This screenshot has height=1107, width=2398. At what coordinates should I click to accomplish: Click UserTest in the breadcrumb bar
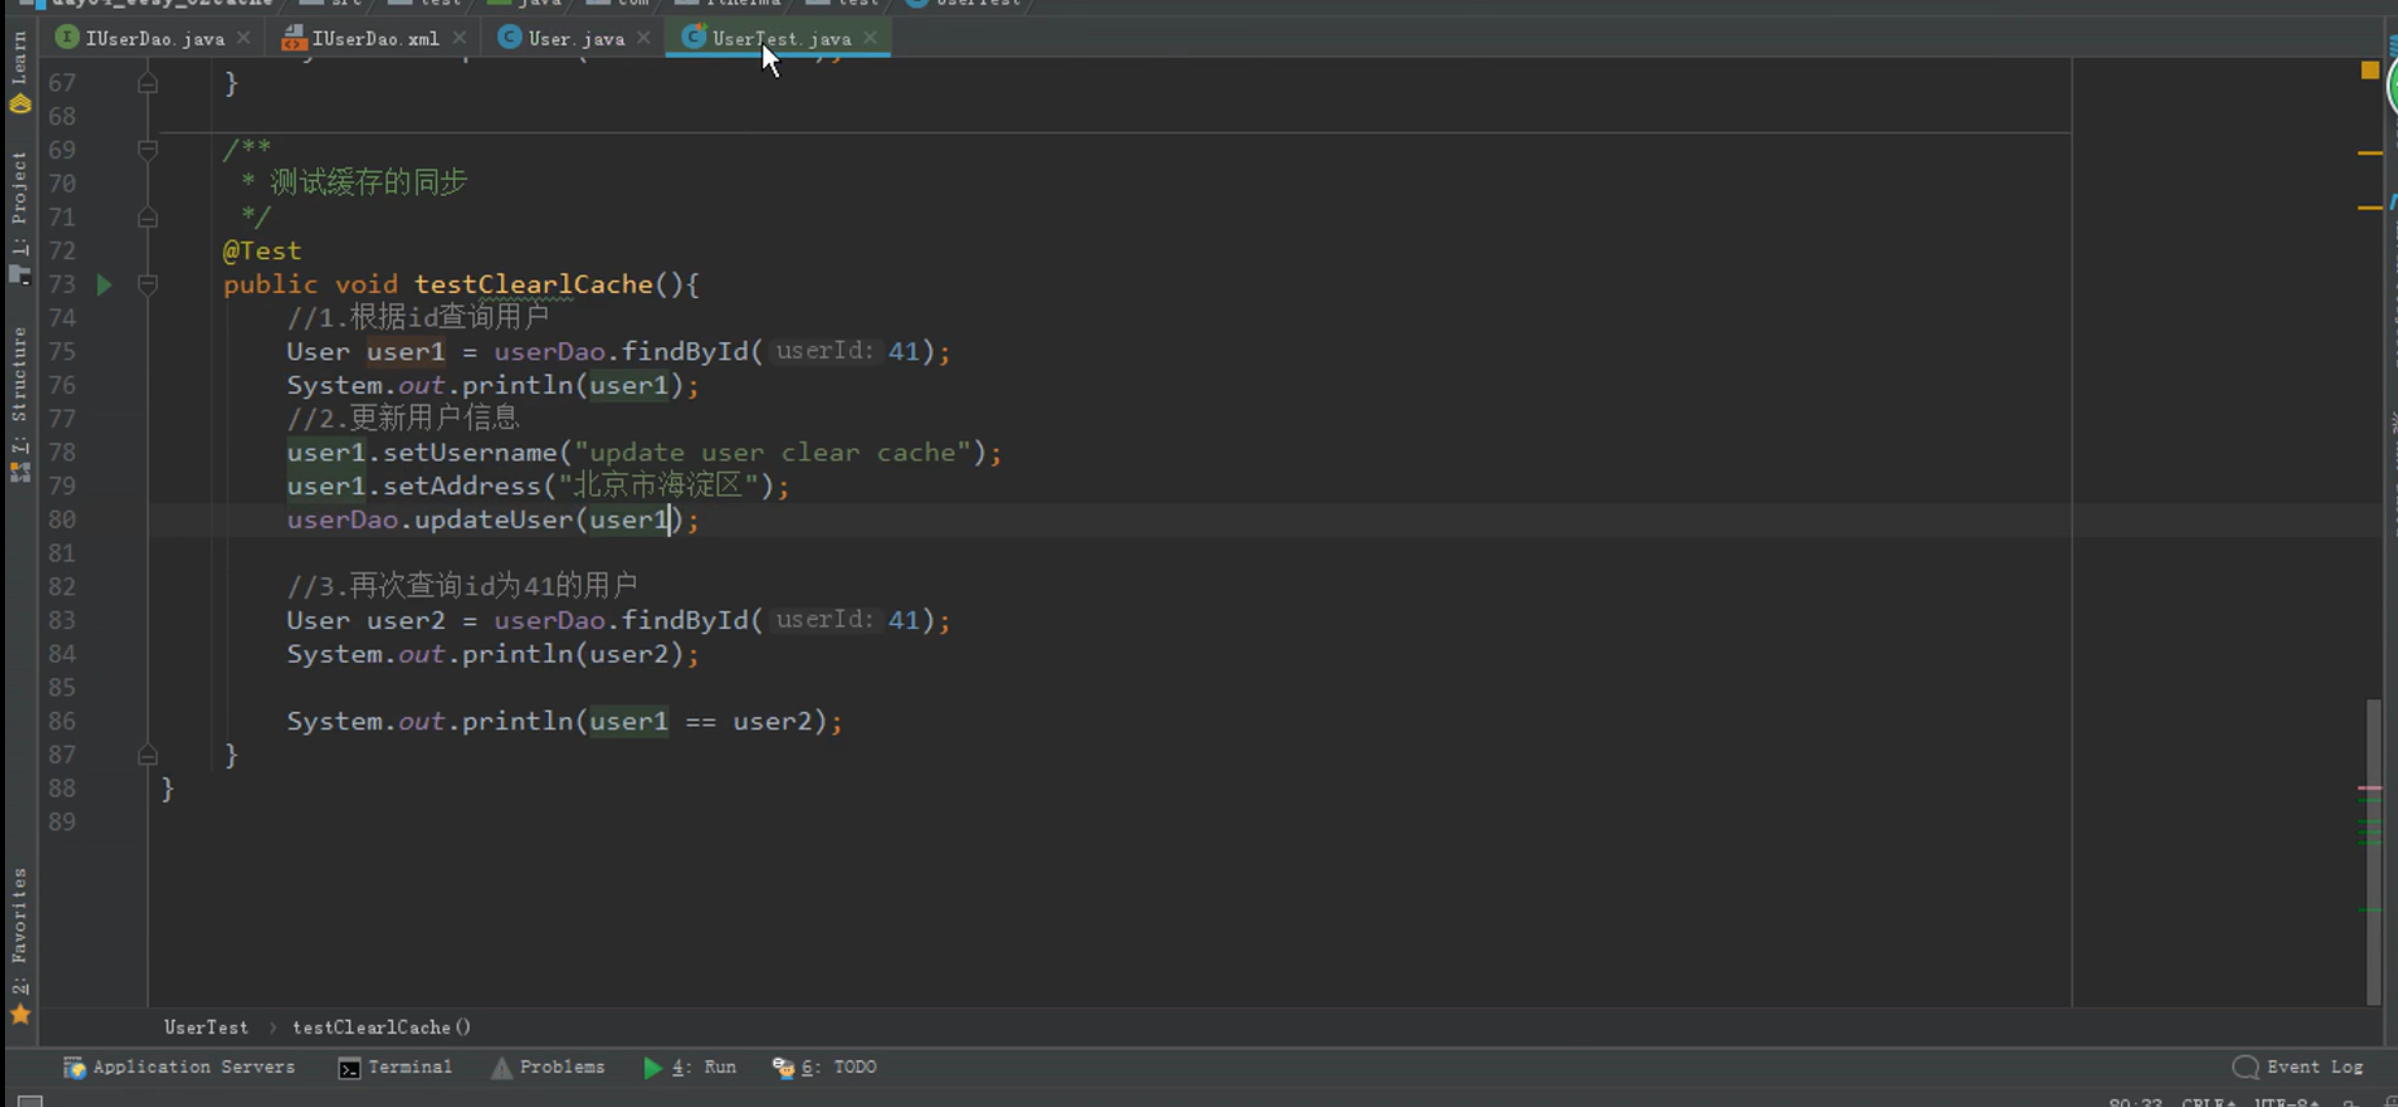206,1027
